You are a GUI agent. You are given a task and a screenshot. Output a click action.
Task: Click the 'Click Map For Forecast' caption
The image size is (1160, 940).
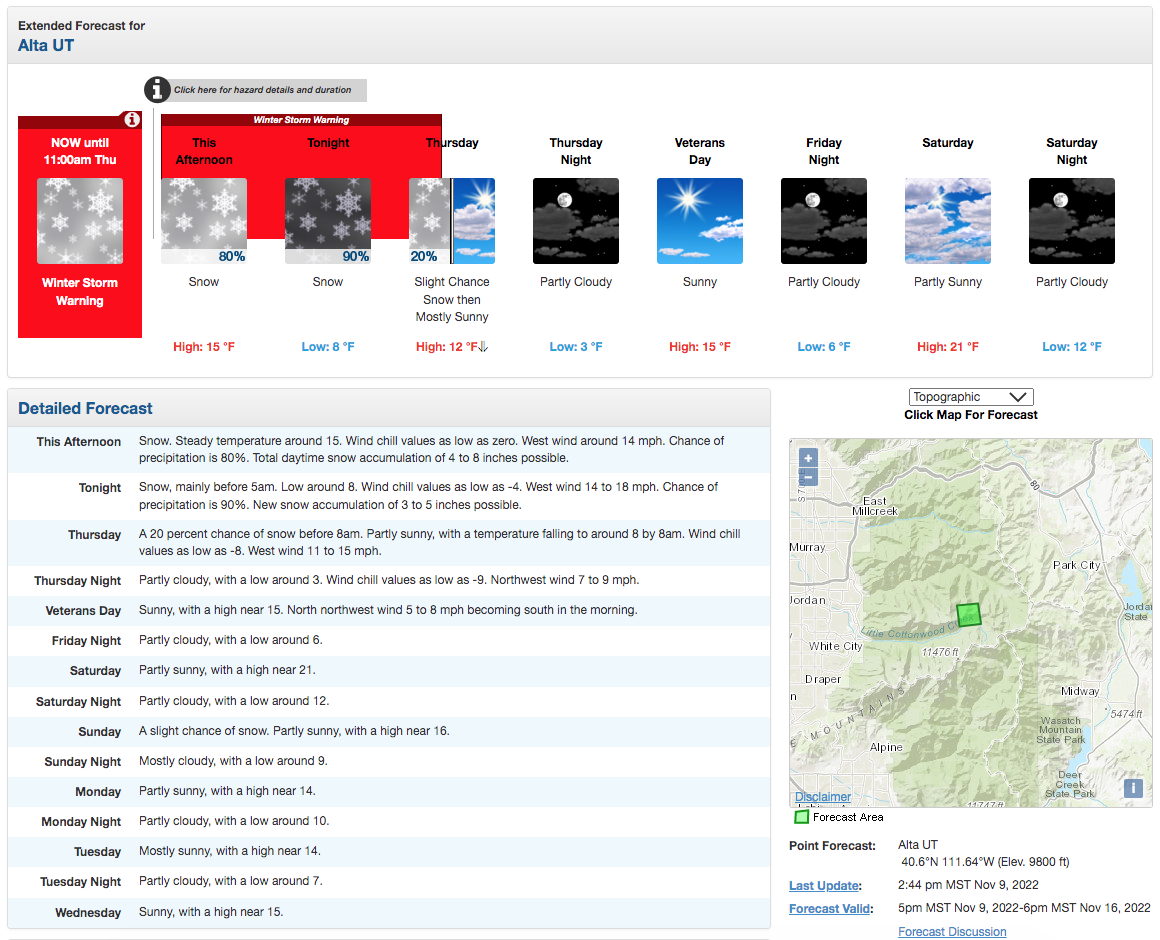coord(971,415)
